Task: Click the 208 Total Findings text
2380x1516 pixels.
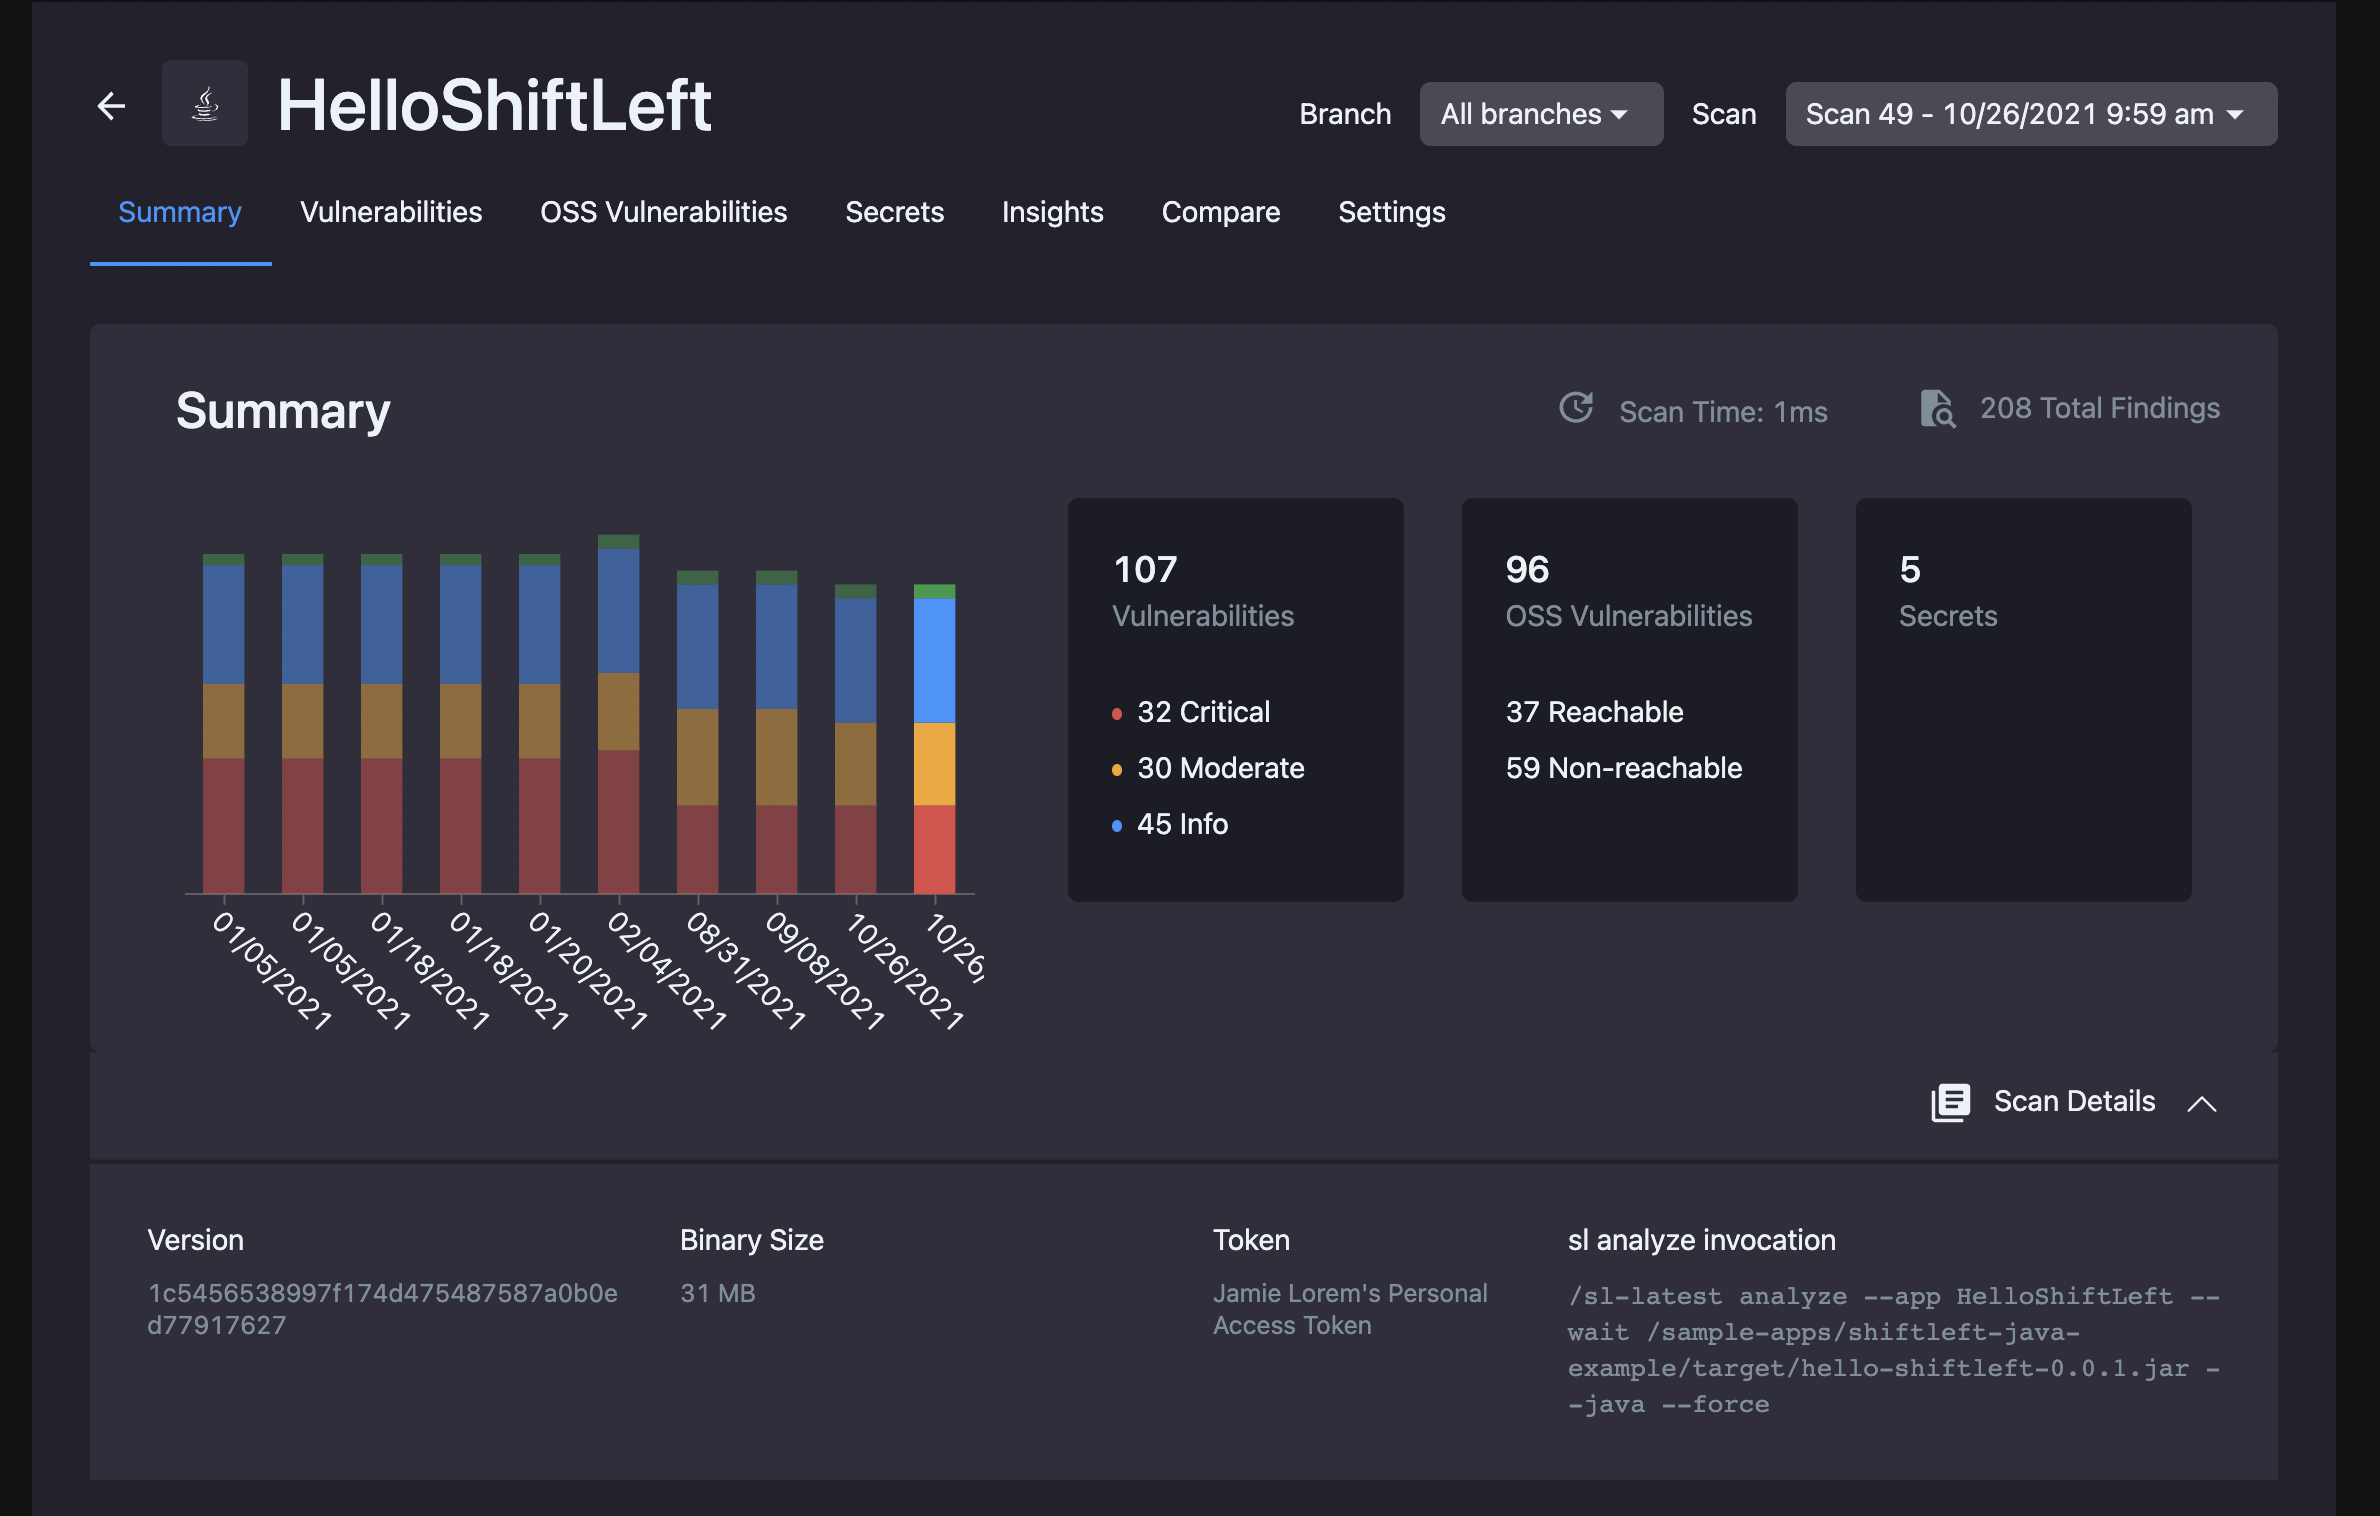Action: (2100, 408)
